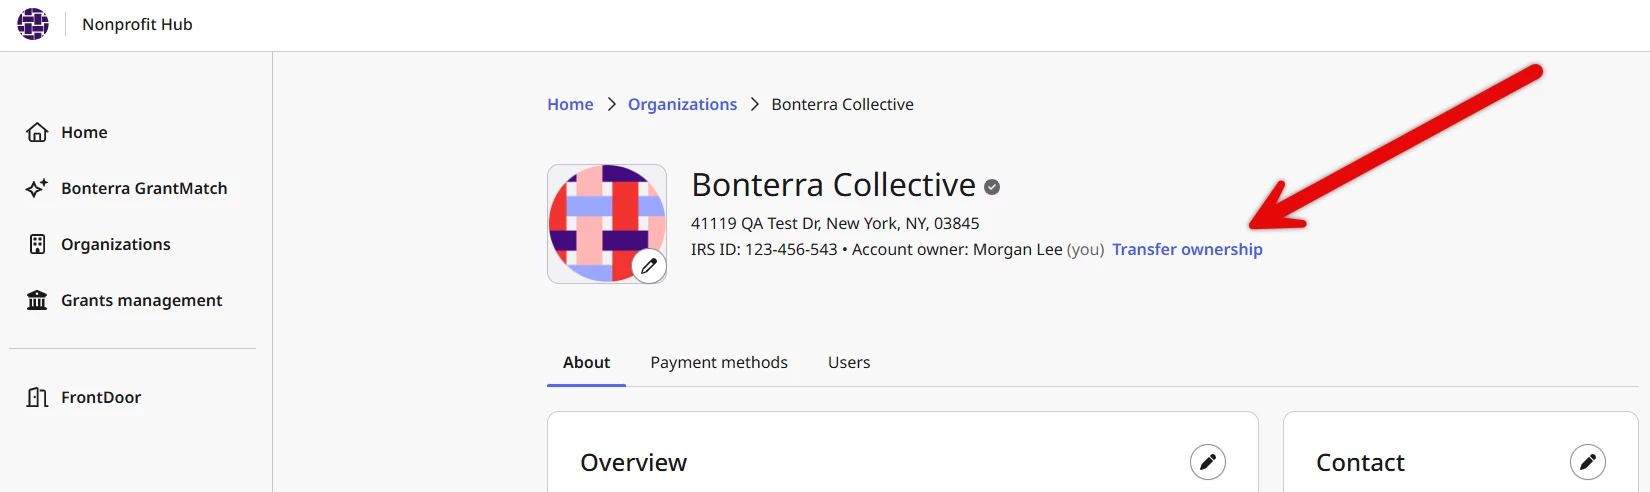The width and height of the screenshot is (1650, 492).
Task: Click the Organizations building icon
Action: tap(37, 244)
